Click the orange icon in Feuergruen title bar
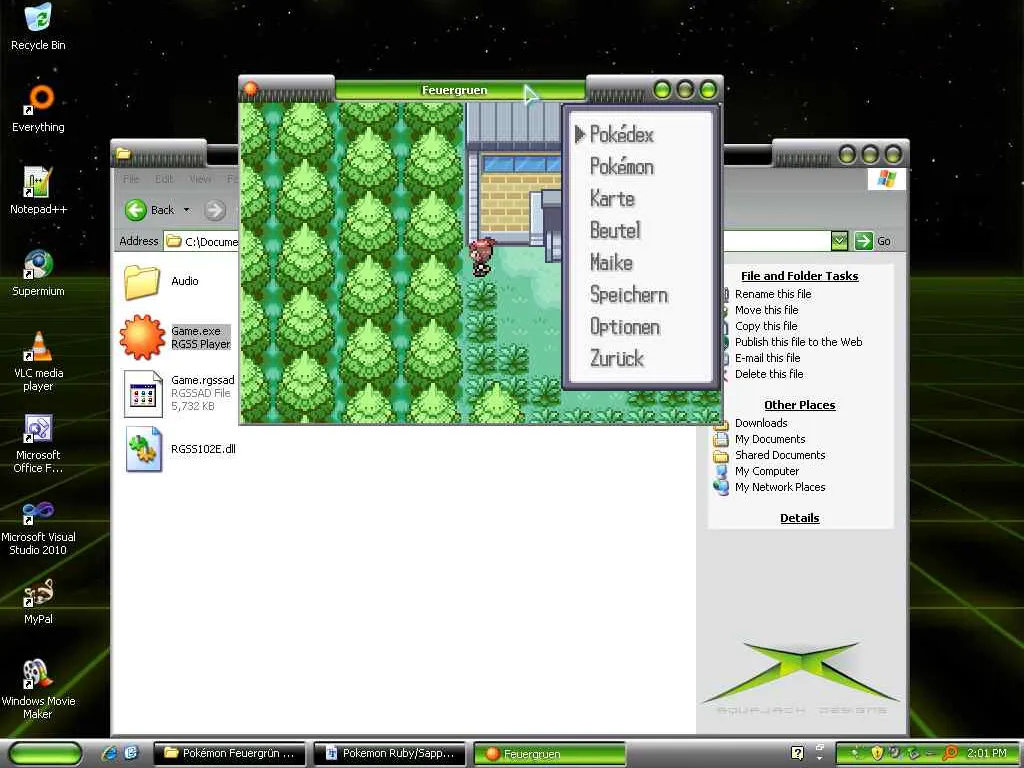This screenshot has height=768, width=1024. [250, 88]
